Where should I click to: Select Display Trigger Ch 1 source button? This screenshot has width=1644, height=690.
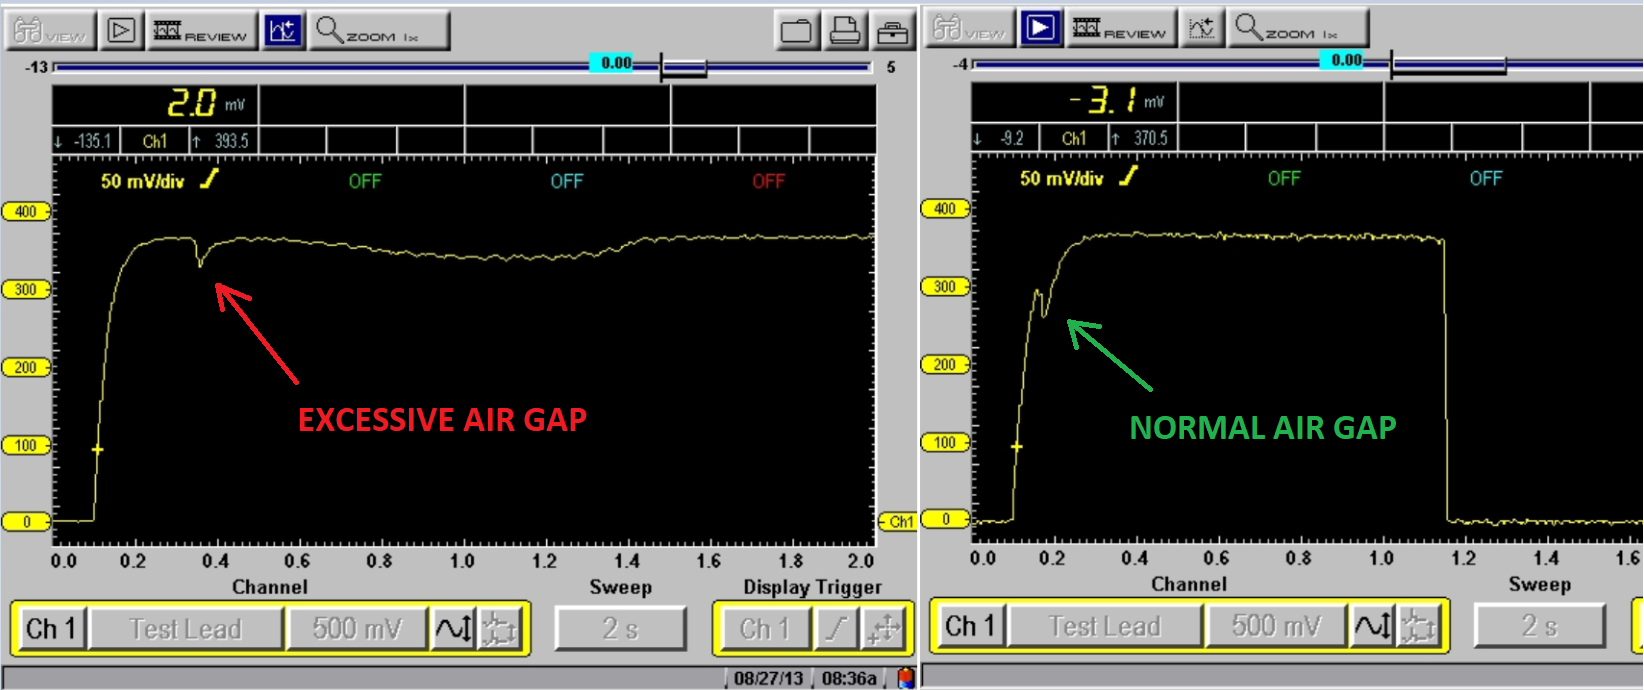click(764, 629)
